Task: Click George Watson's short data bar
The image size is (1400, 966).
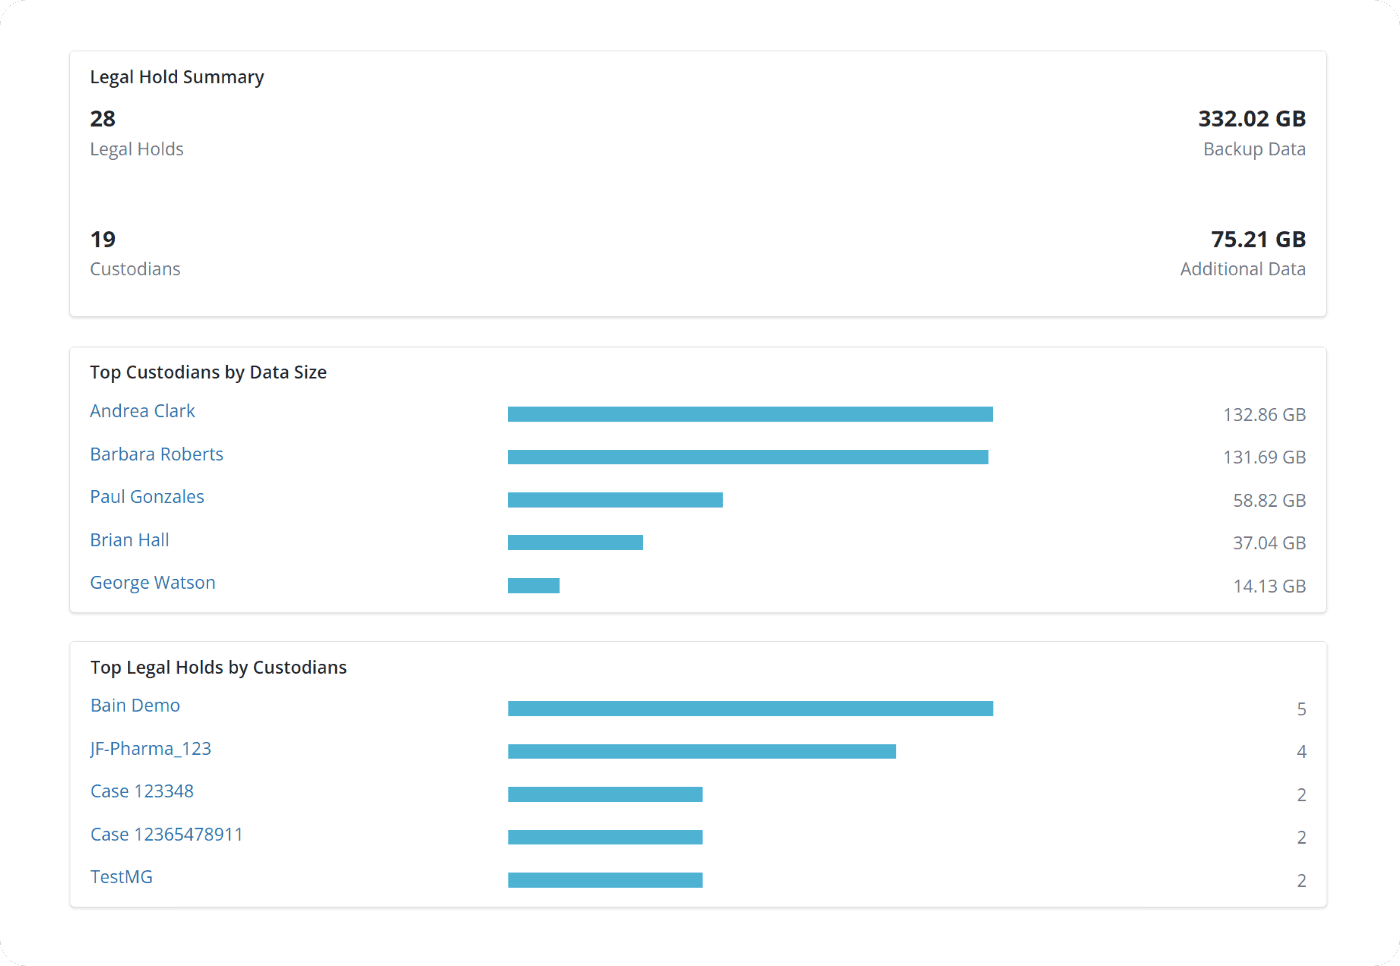Action: [533, 586]
